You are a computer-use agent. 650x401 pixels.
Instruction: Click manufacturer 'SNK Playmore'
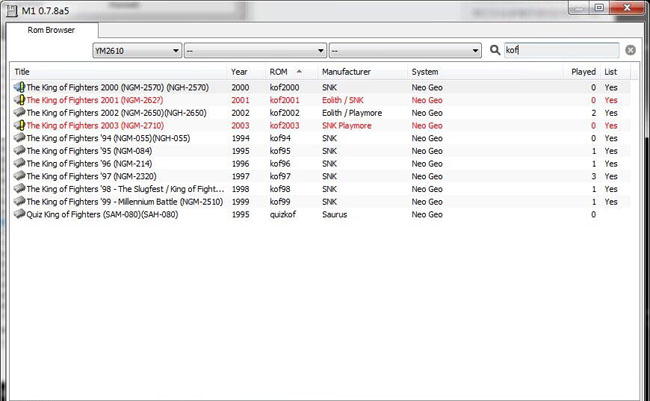coord(347,125)
